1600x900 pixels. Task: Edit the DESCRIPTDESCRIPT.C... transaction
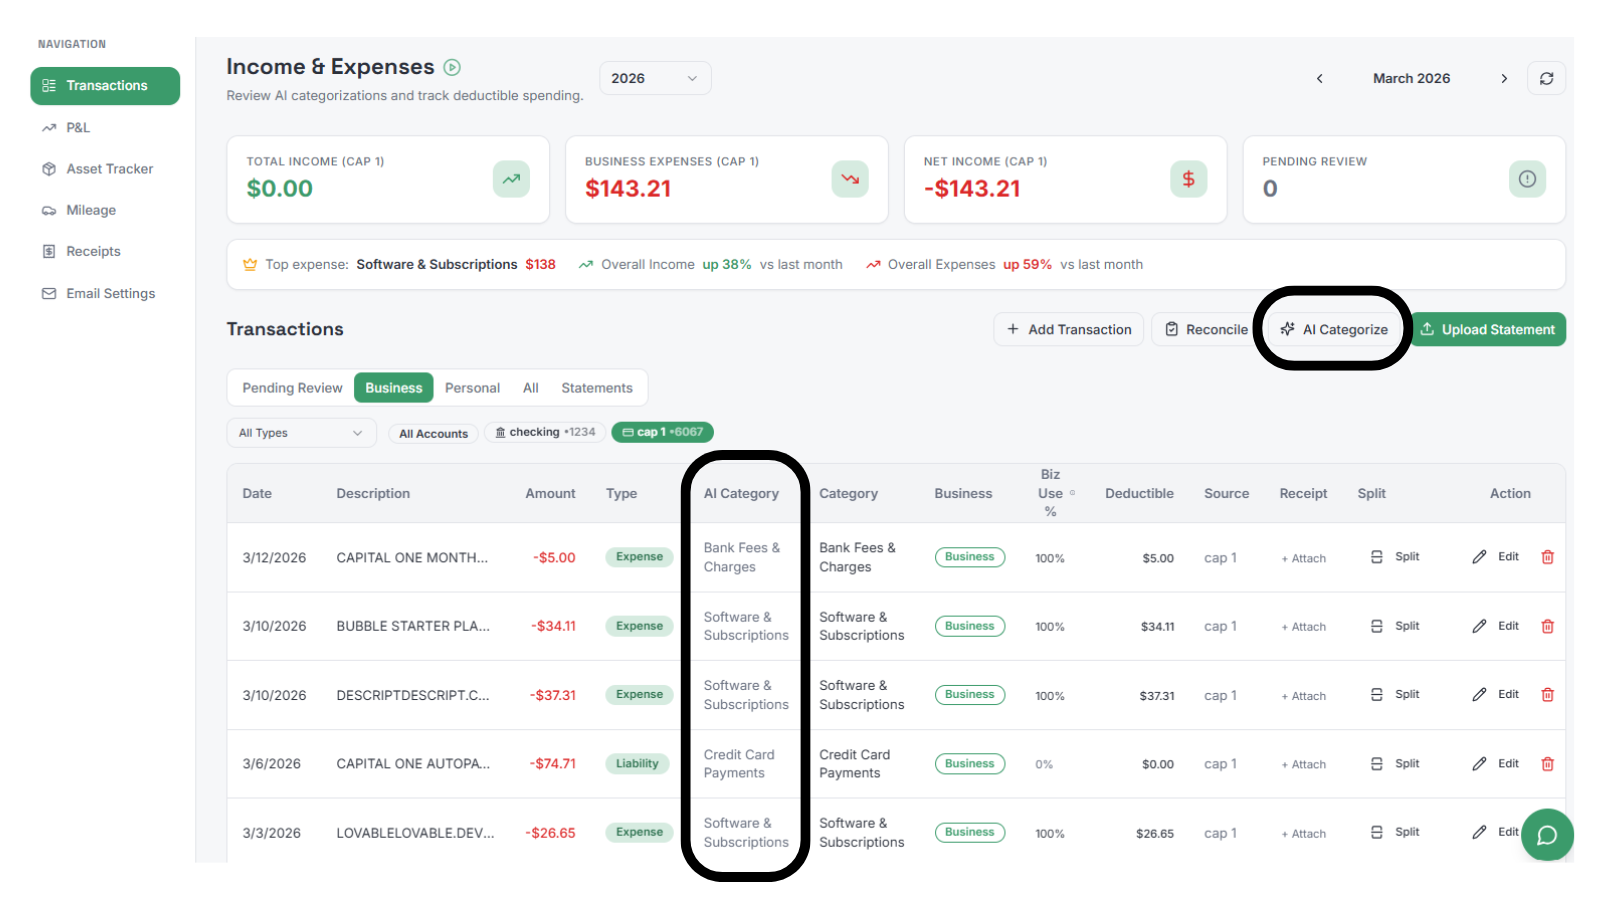point(1496,694)
